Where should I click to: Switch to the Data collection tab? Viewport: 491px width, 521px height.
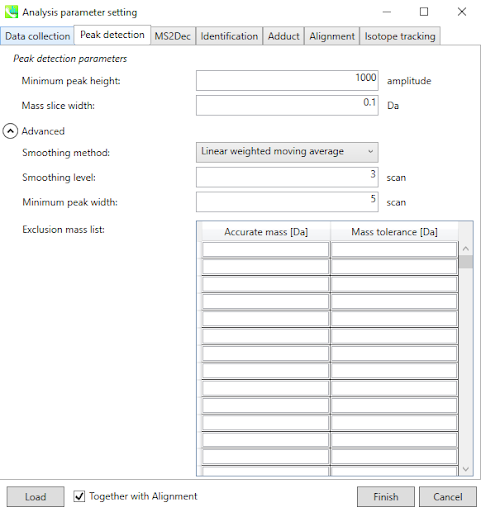[x=37, y=36]
